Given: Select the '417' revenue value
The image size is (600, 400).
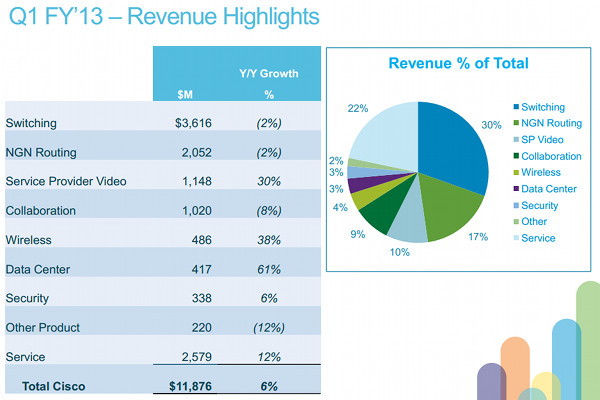Looking at the screenshot, I should click(201, 269).
